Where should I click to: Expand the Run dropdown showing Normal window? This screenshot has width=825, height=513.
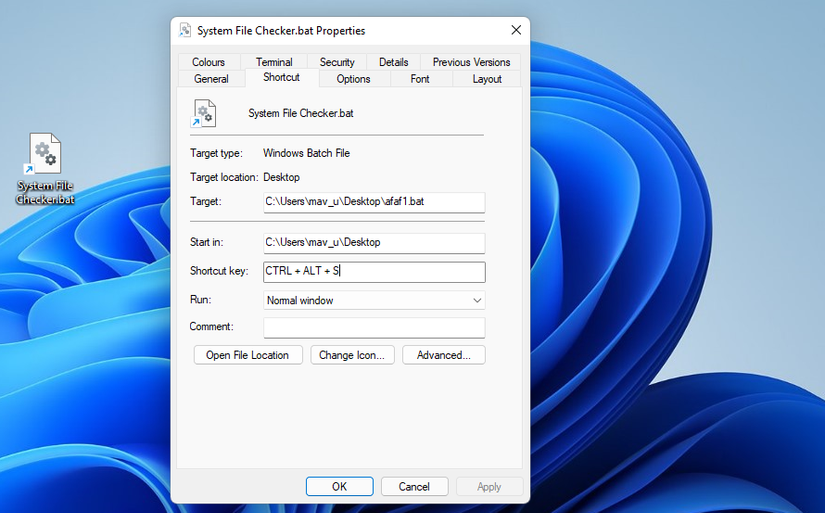(x=374, y=300)
